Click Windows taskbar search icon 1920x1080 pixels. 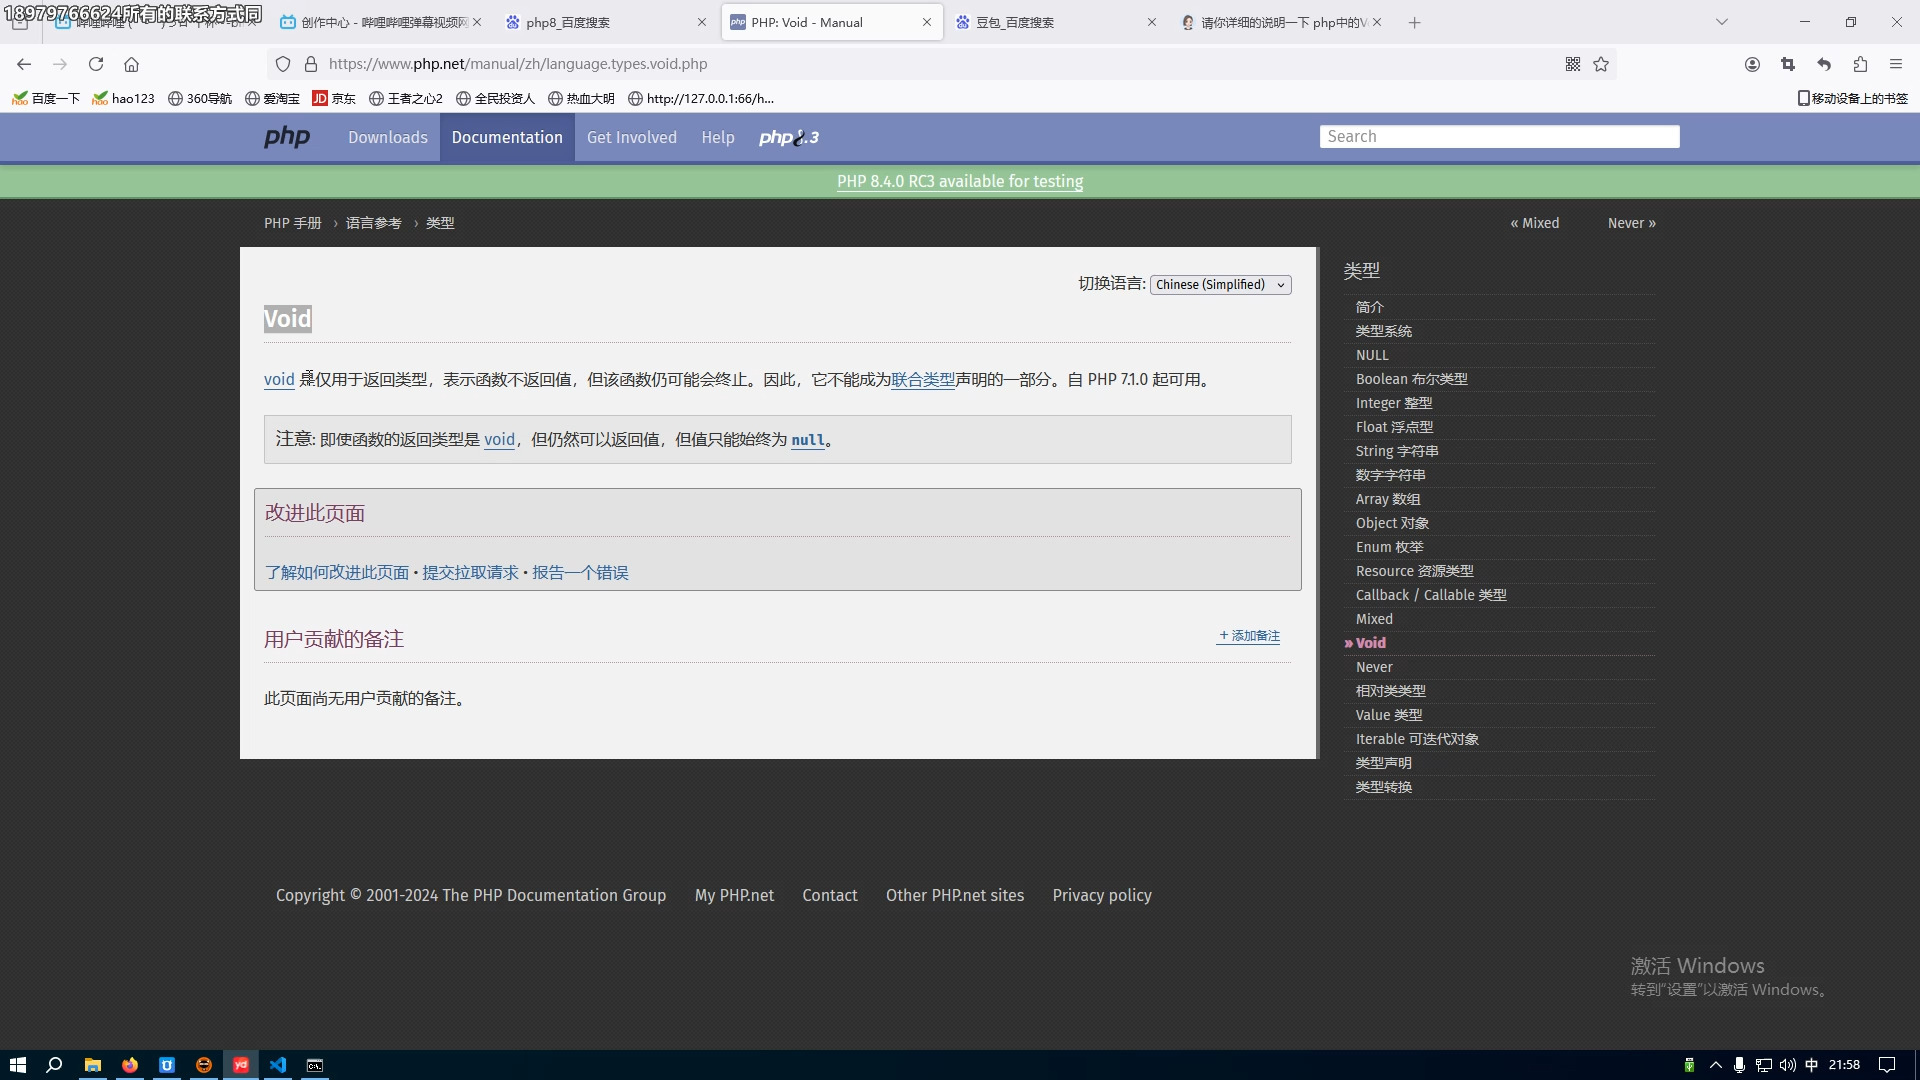click(54, 1065)
